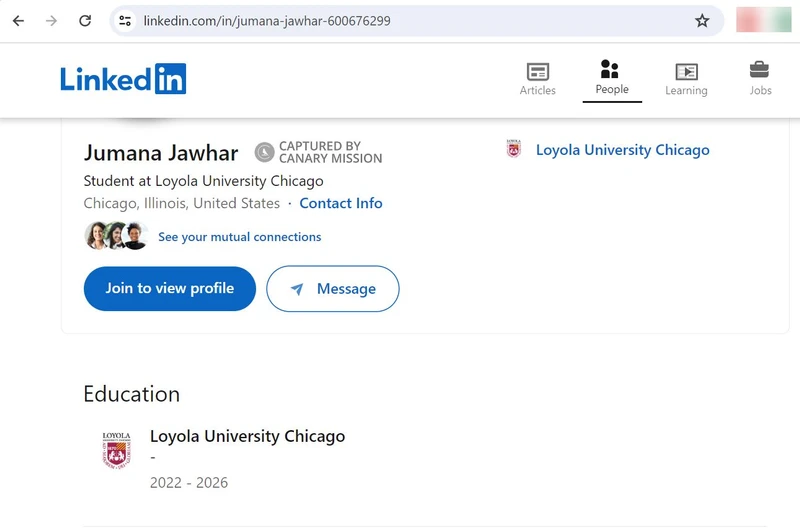The height and width of the screenshot is (528, 800).
Task: Click Chicago, Illinois, United States location text
Action: (182, 203)
